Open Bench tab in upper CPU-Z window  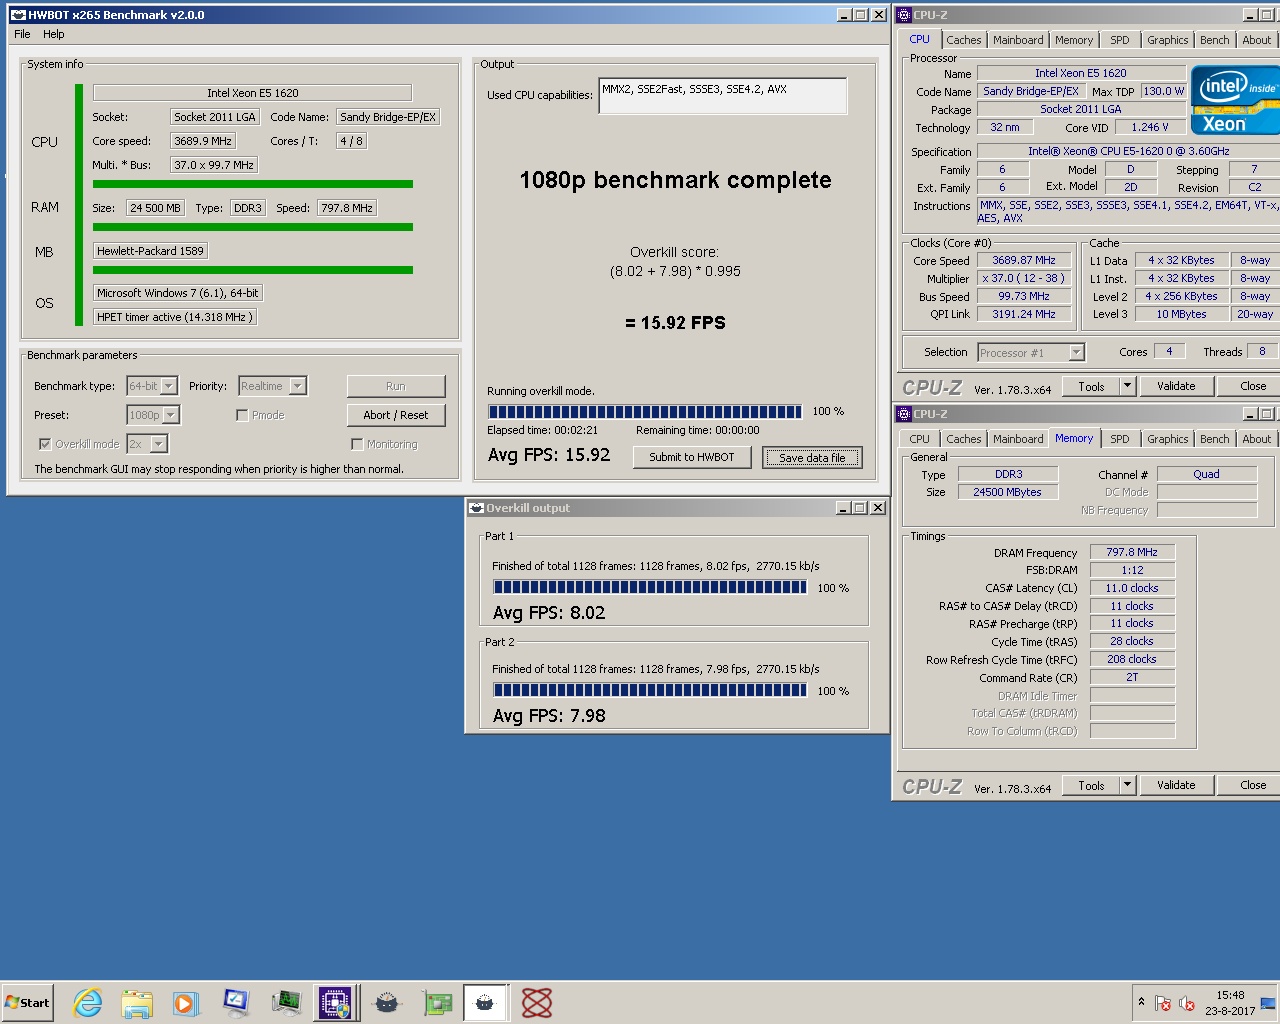coord(1214,40)
